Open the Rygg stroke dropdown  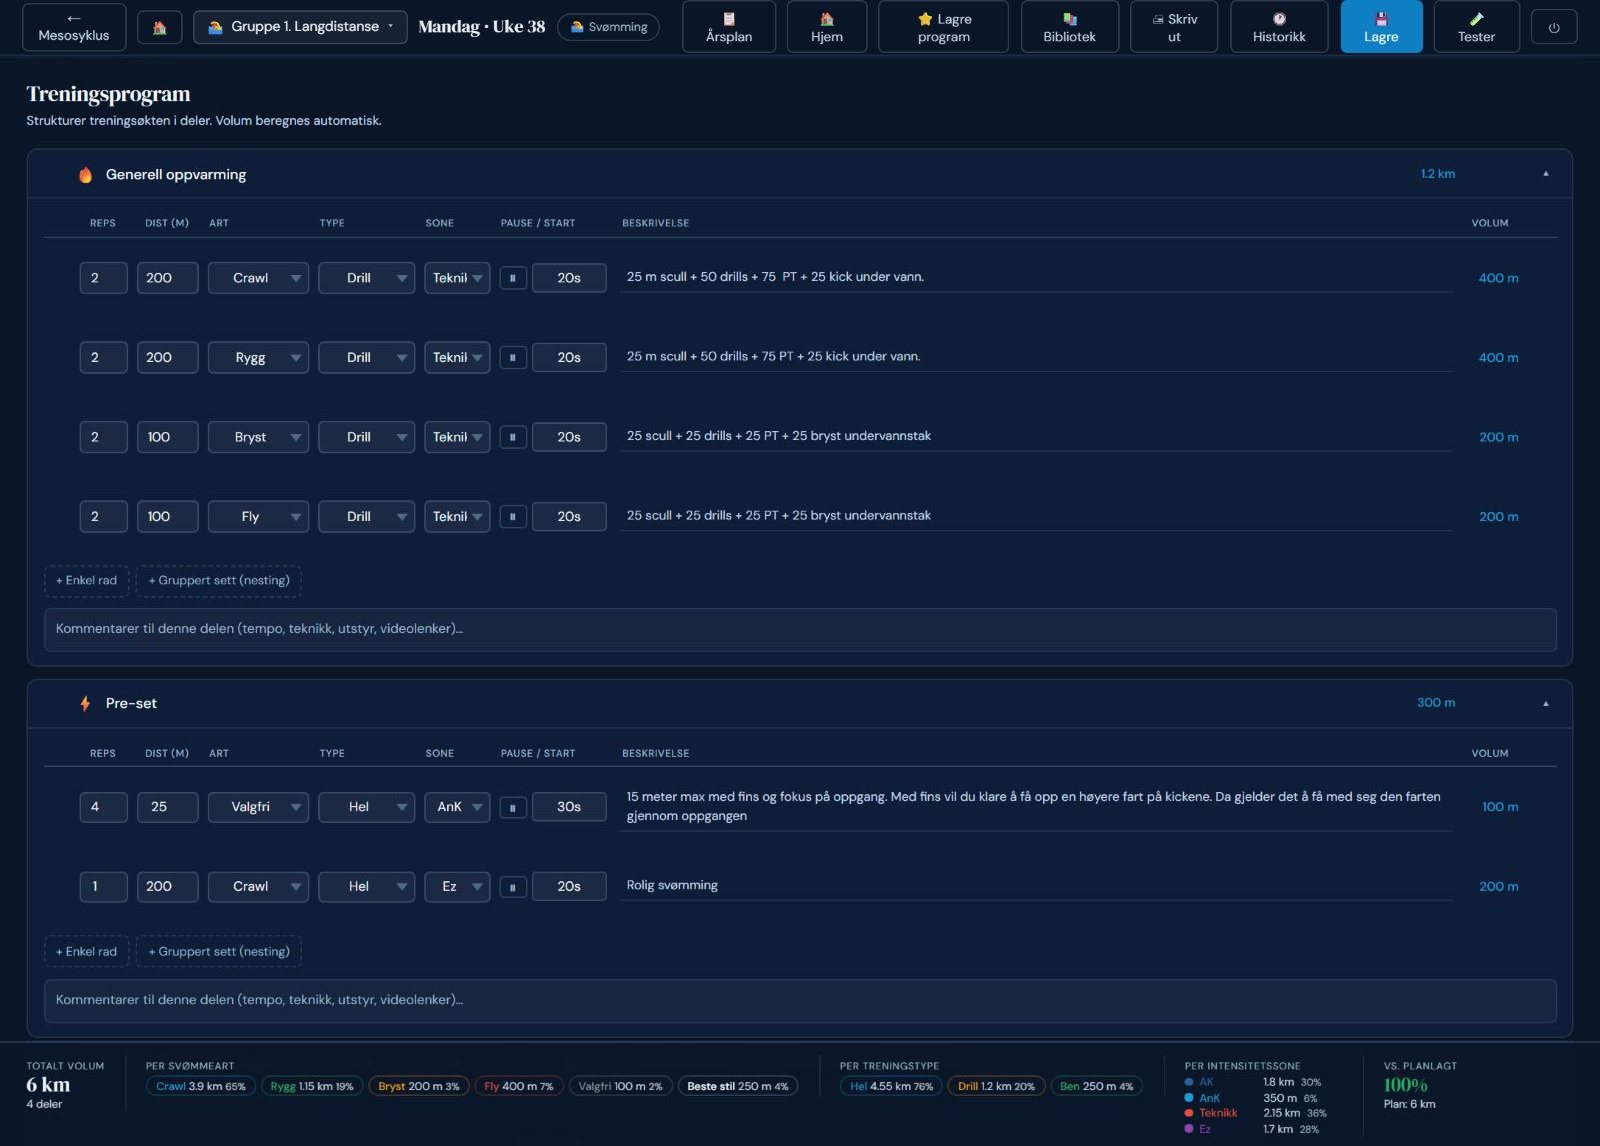(258, 357)
